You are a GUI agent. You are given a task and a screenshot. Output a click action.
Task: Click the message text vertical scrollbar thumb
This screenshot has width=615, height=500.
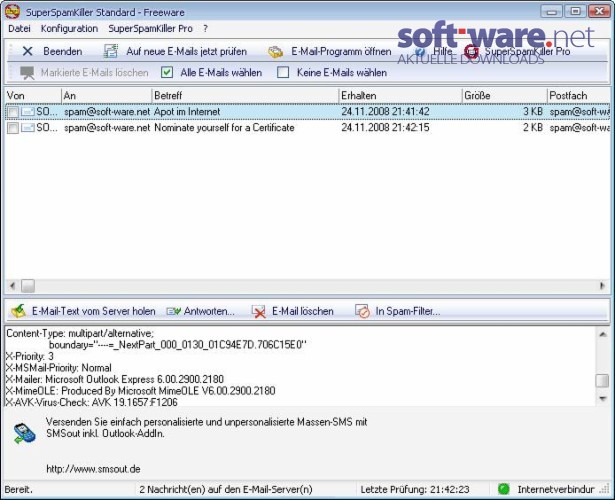pyautogui.click(x=602, y=381)
